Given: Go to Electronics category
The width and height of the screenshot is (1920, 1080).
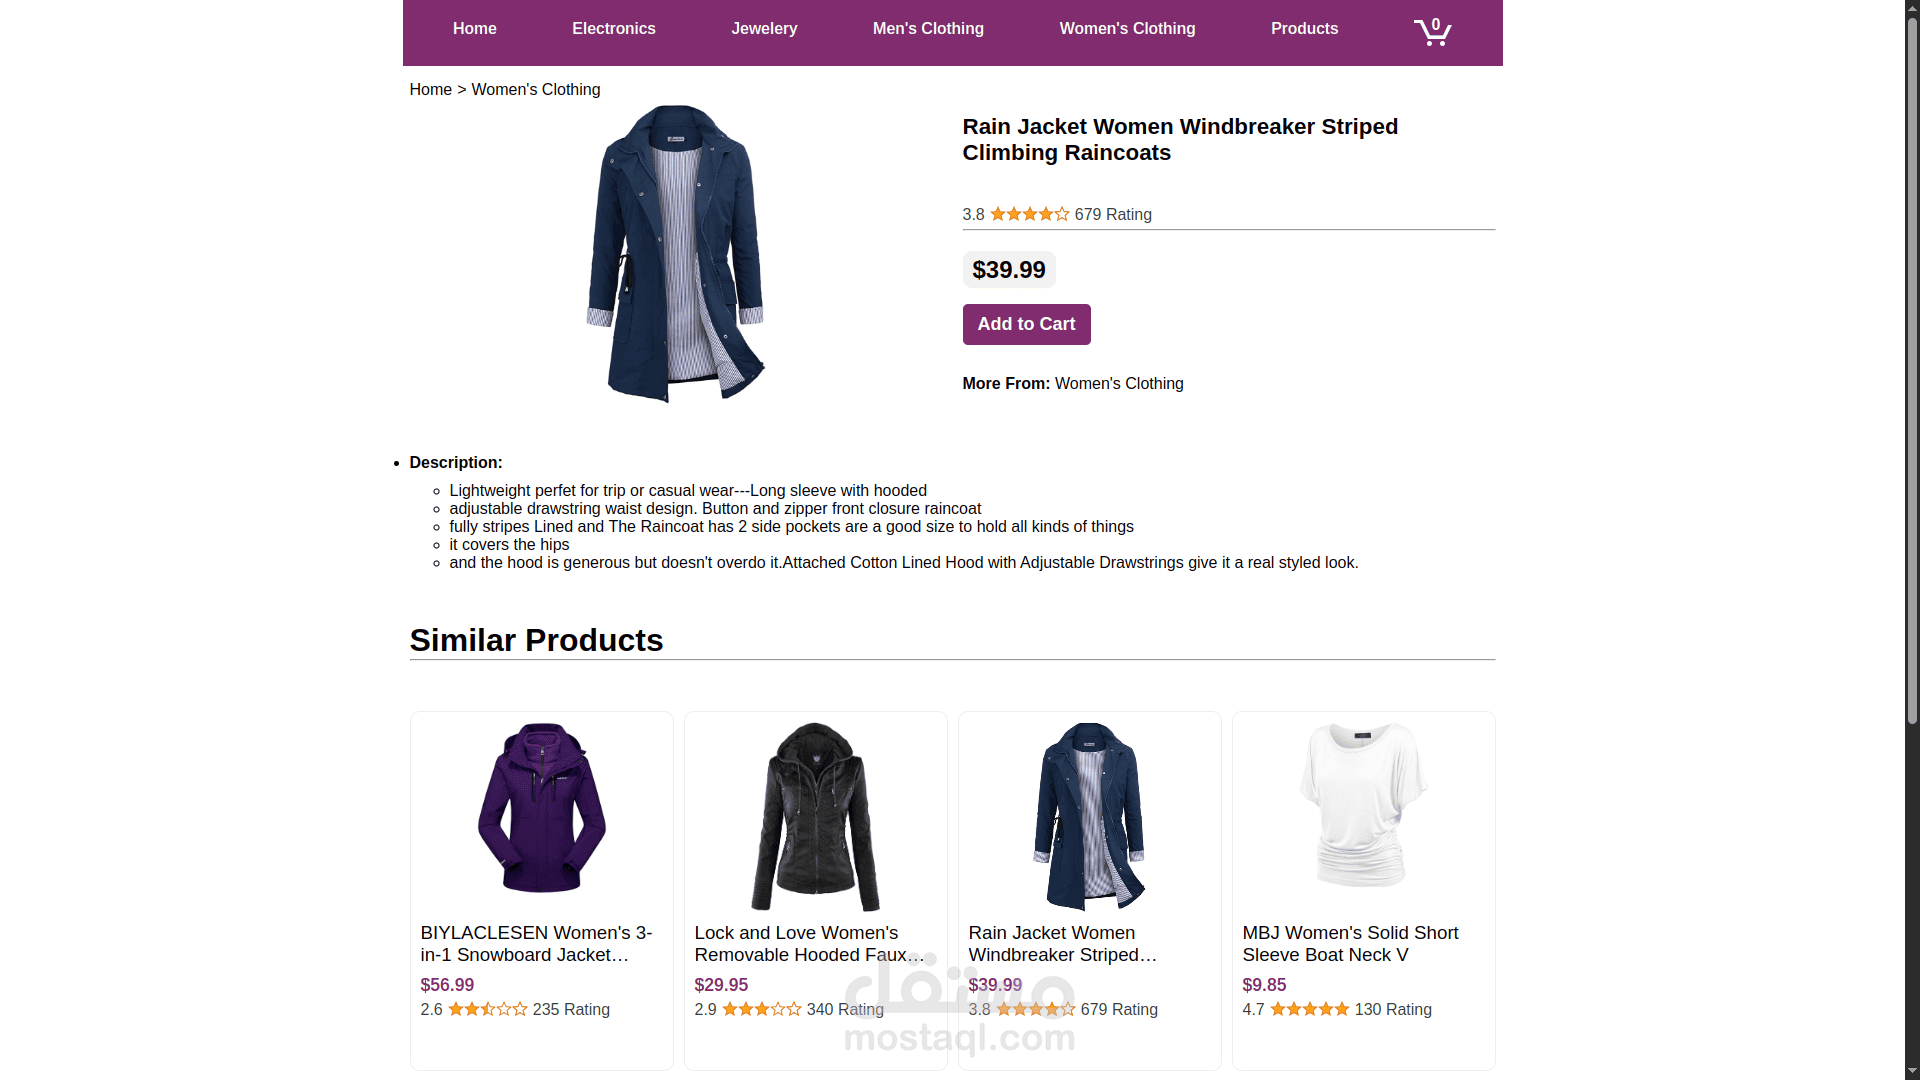Looking at the screenshot, I should [613, 29].
